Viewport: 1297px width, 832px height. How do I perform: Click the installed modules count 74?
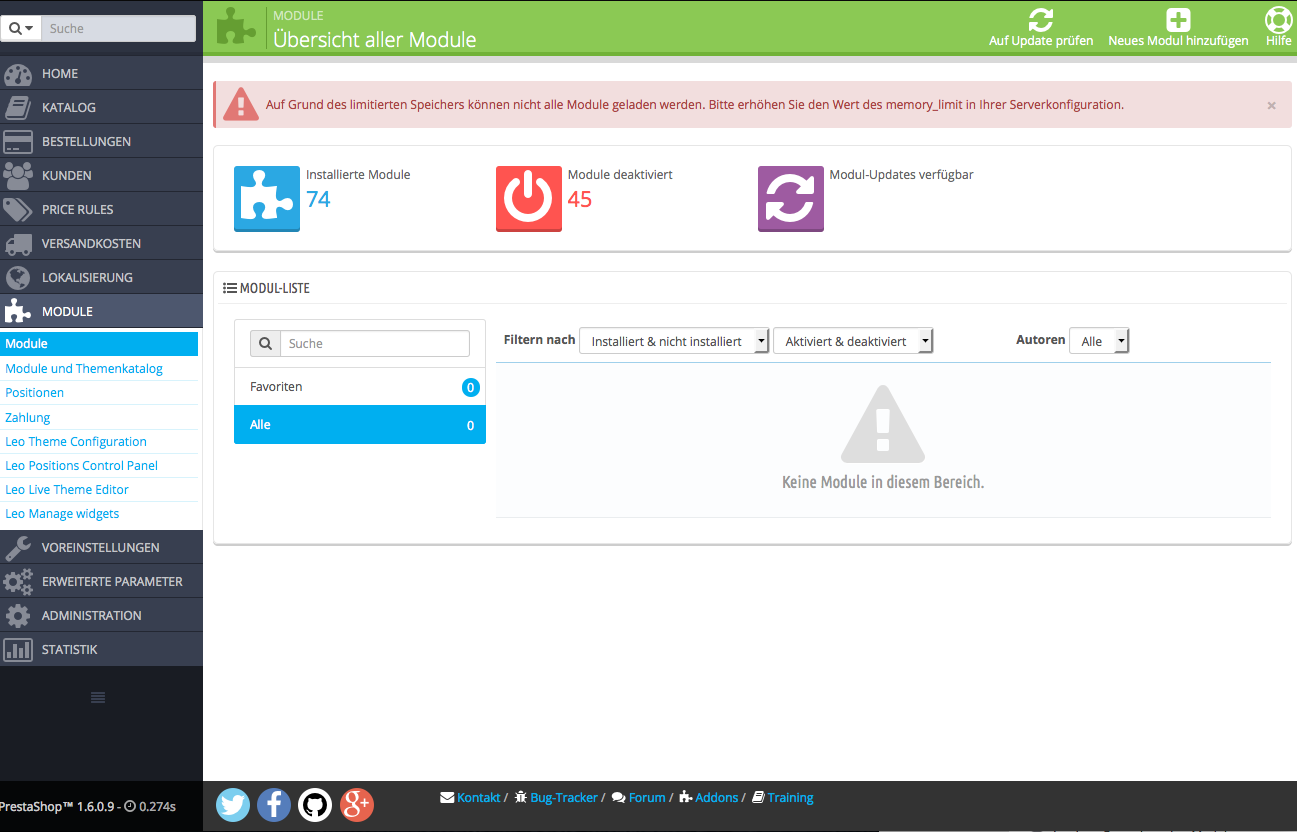coord(318,199)
